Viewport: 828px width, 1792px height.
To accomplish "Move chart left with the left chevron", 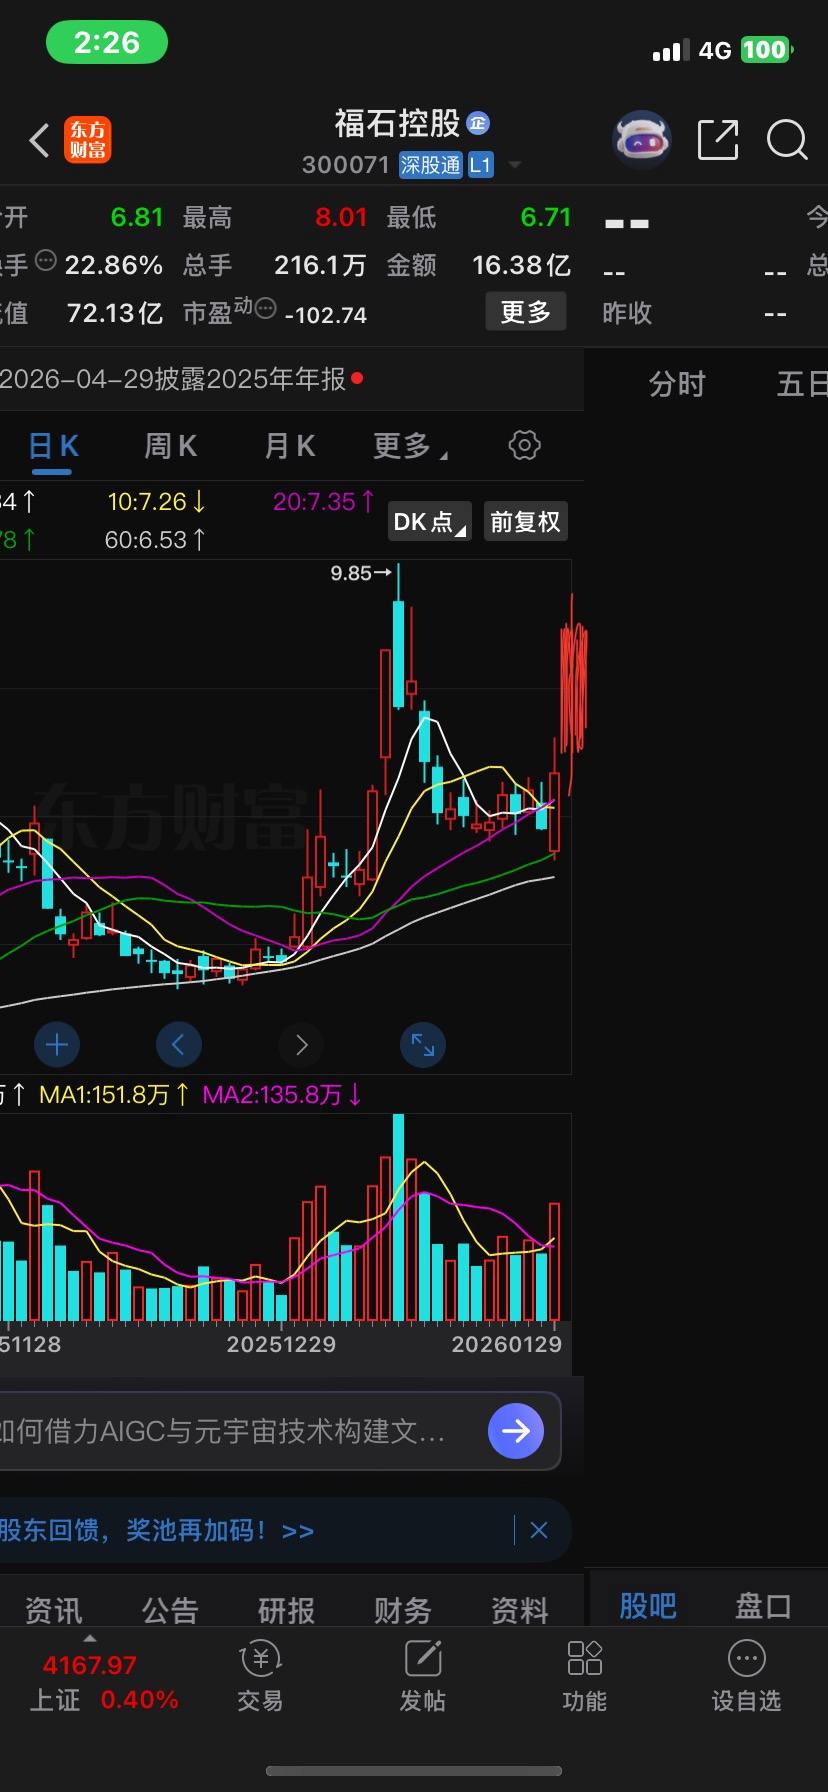I will click(x=179, y=1045).
